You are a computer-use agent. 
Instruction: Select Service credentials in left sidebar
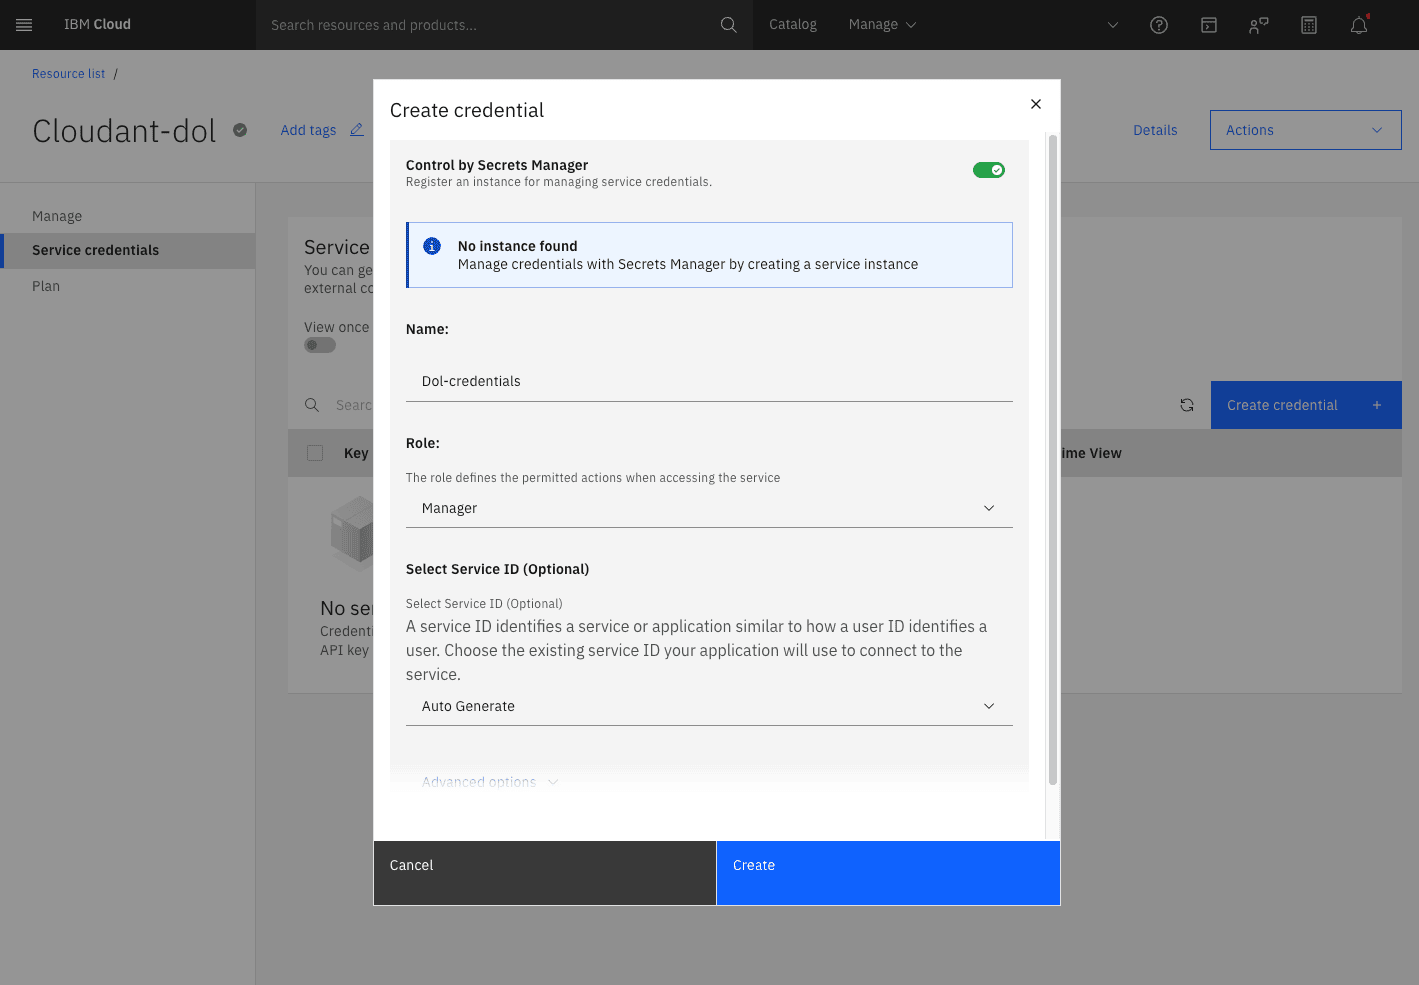pyautogui.click(x=127, y=251)
